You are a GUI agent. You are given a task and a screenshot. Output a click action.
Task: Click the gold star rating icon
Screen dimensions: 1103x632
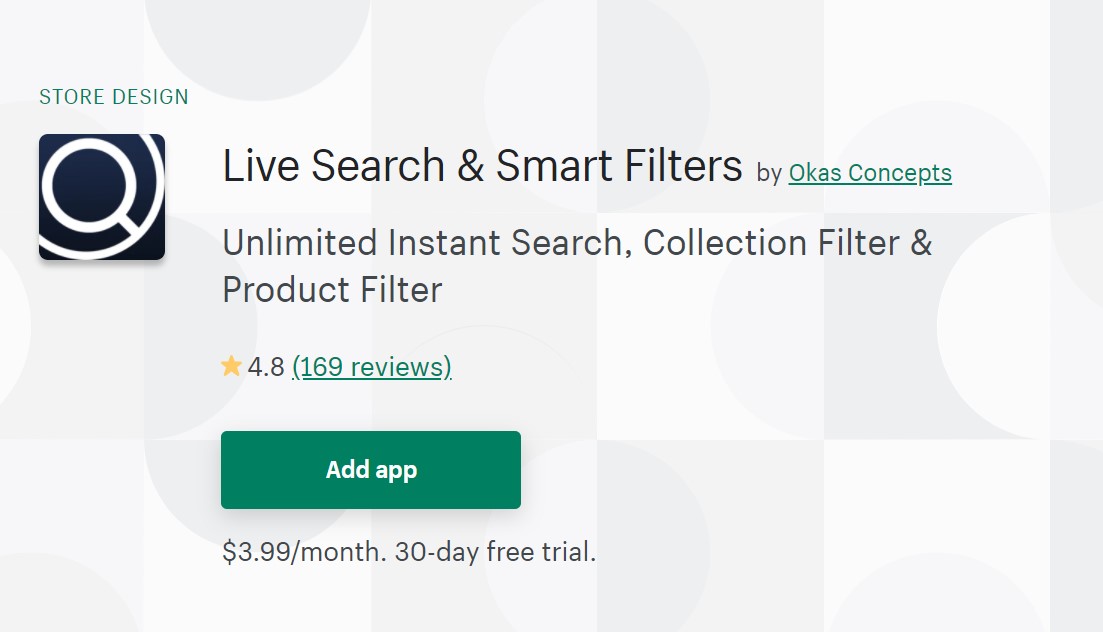(x=231, y=367)
